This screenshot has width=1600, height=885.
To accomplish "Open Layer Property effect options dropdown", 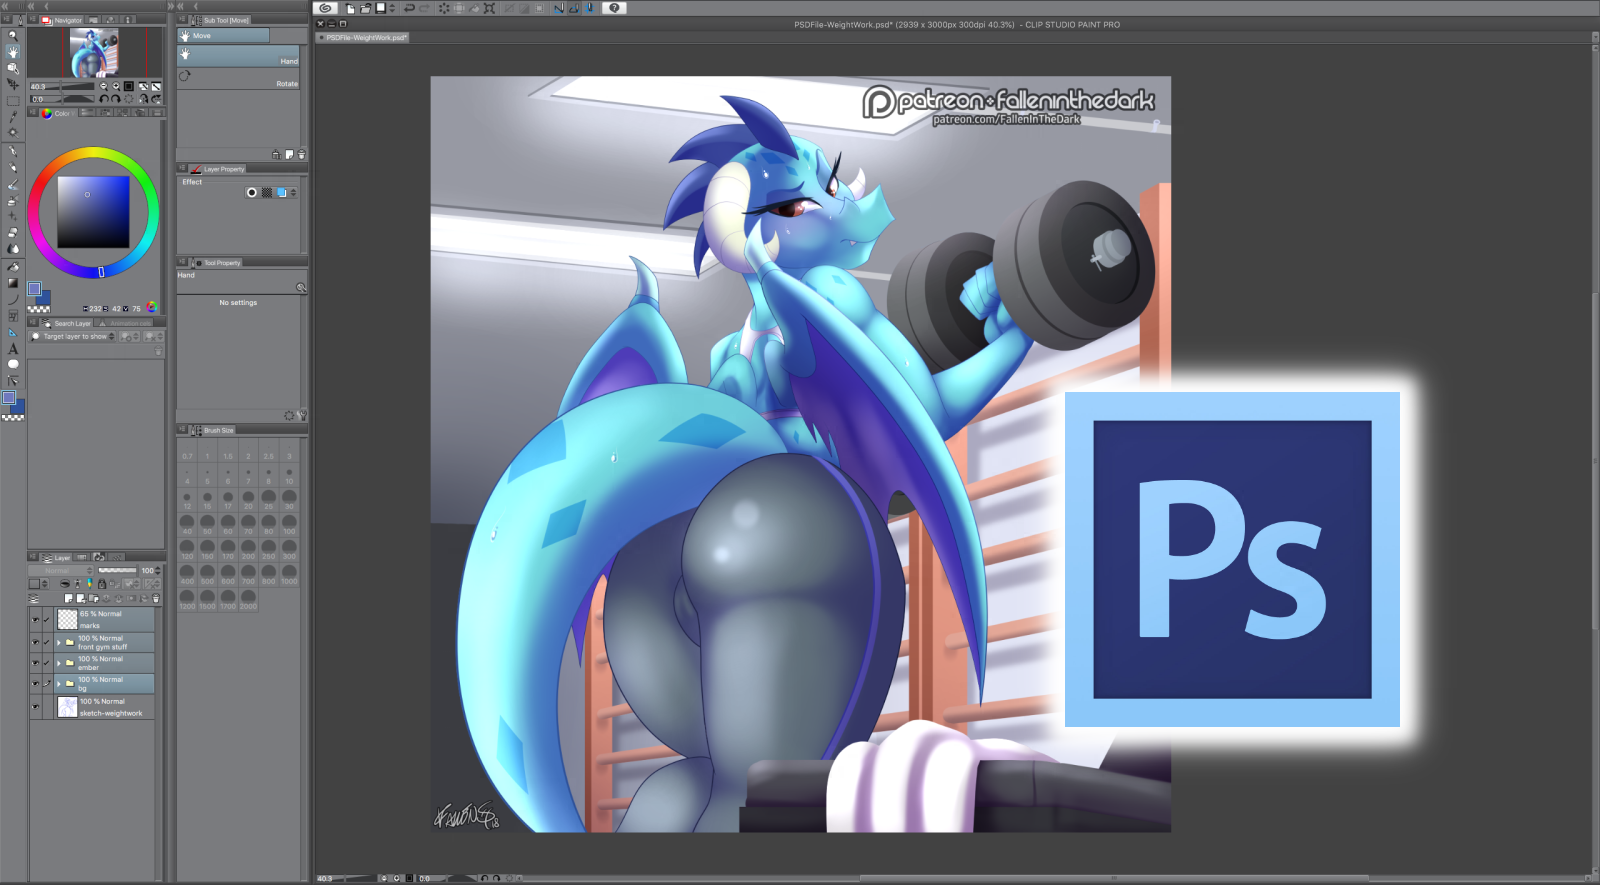I will click(293, 193).
